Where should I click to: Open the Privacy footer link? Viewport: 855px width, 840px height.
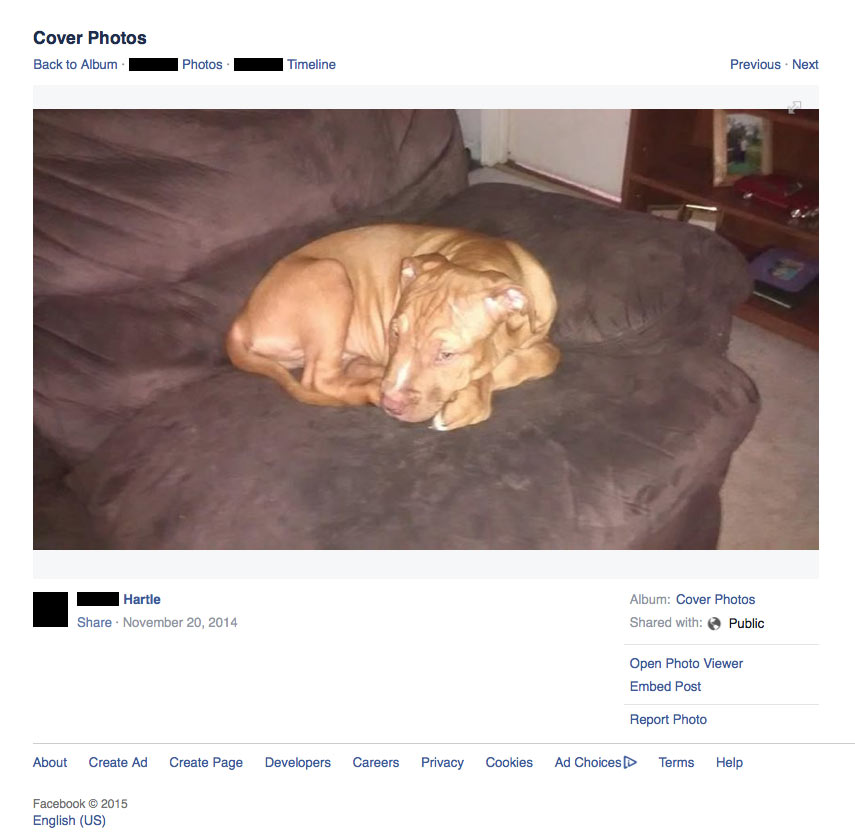coord(442,763)
